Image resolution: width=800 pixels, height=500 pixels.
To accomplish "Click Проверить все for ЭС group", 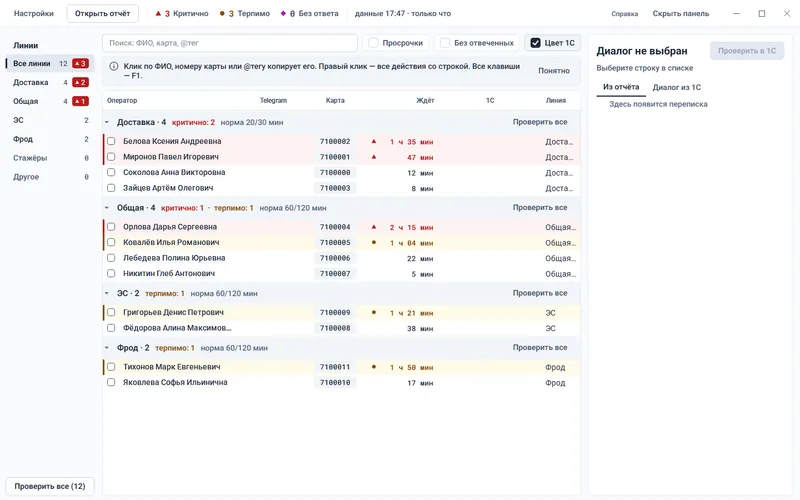I will pos(540,293).
